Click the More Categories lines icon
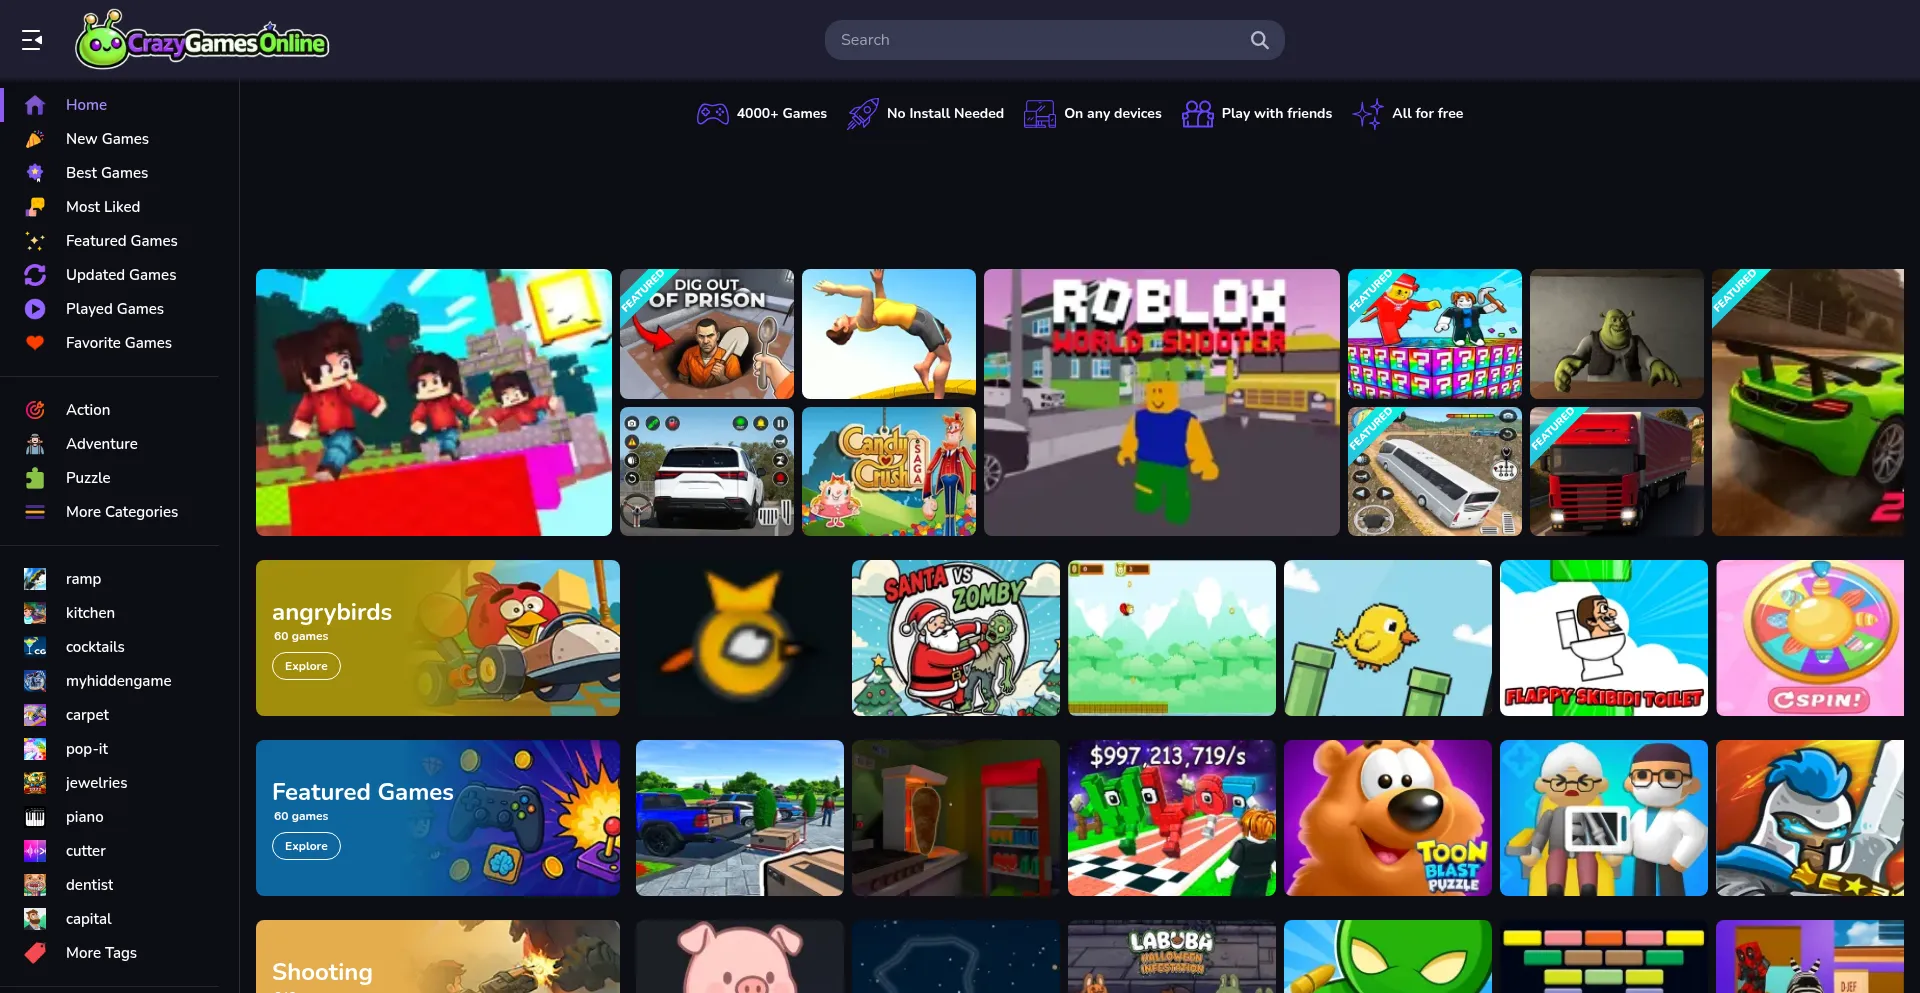The height and width of the screenshot is (993, 1920). (x=35, y=512)
